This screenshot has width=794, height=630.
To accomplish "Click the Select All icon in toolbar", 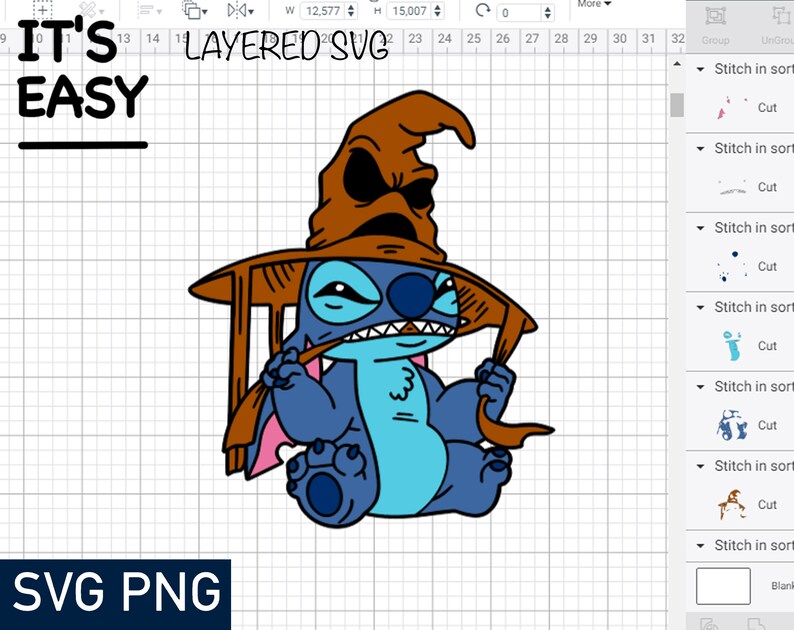I will (43, 9).
